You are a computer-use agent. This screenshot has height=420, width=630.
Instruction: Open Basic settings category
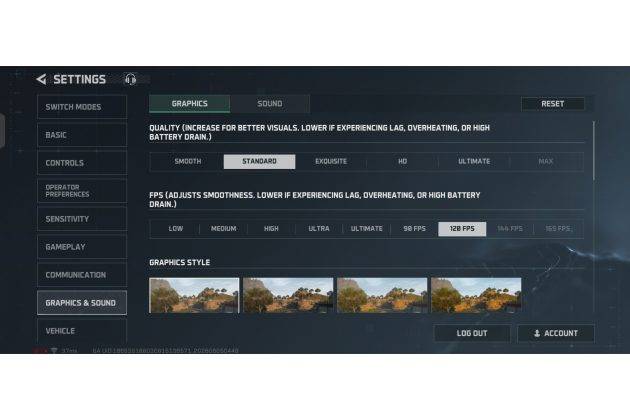coord(82,135)
